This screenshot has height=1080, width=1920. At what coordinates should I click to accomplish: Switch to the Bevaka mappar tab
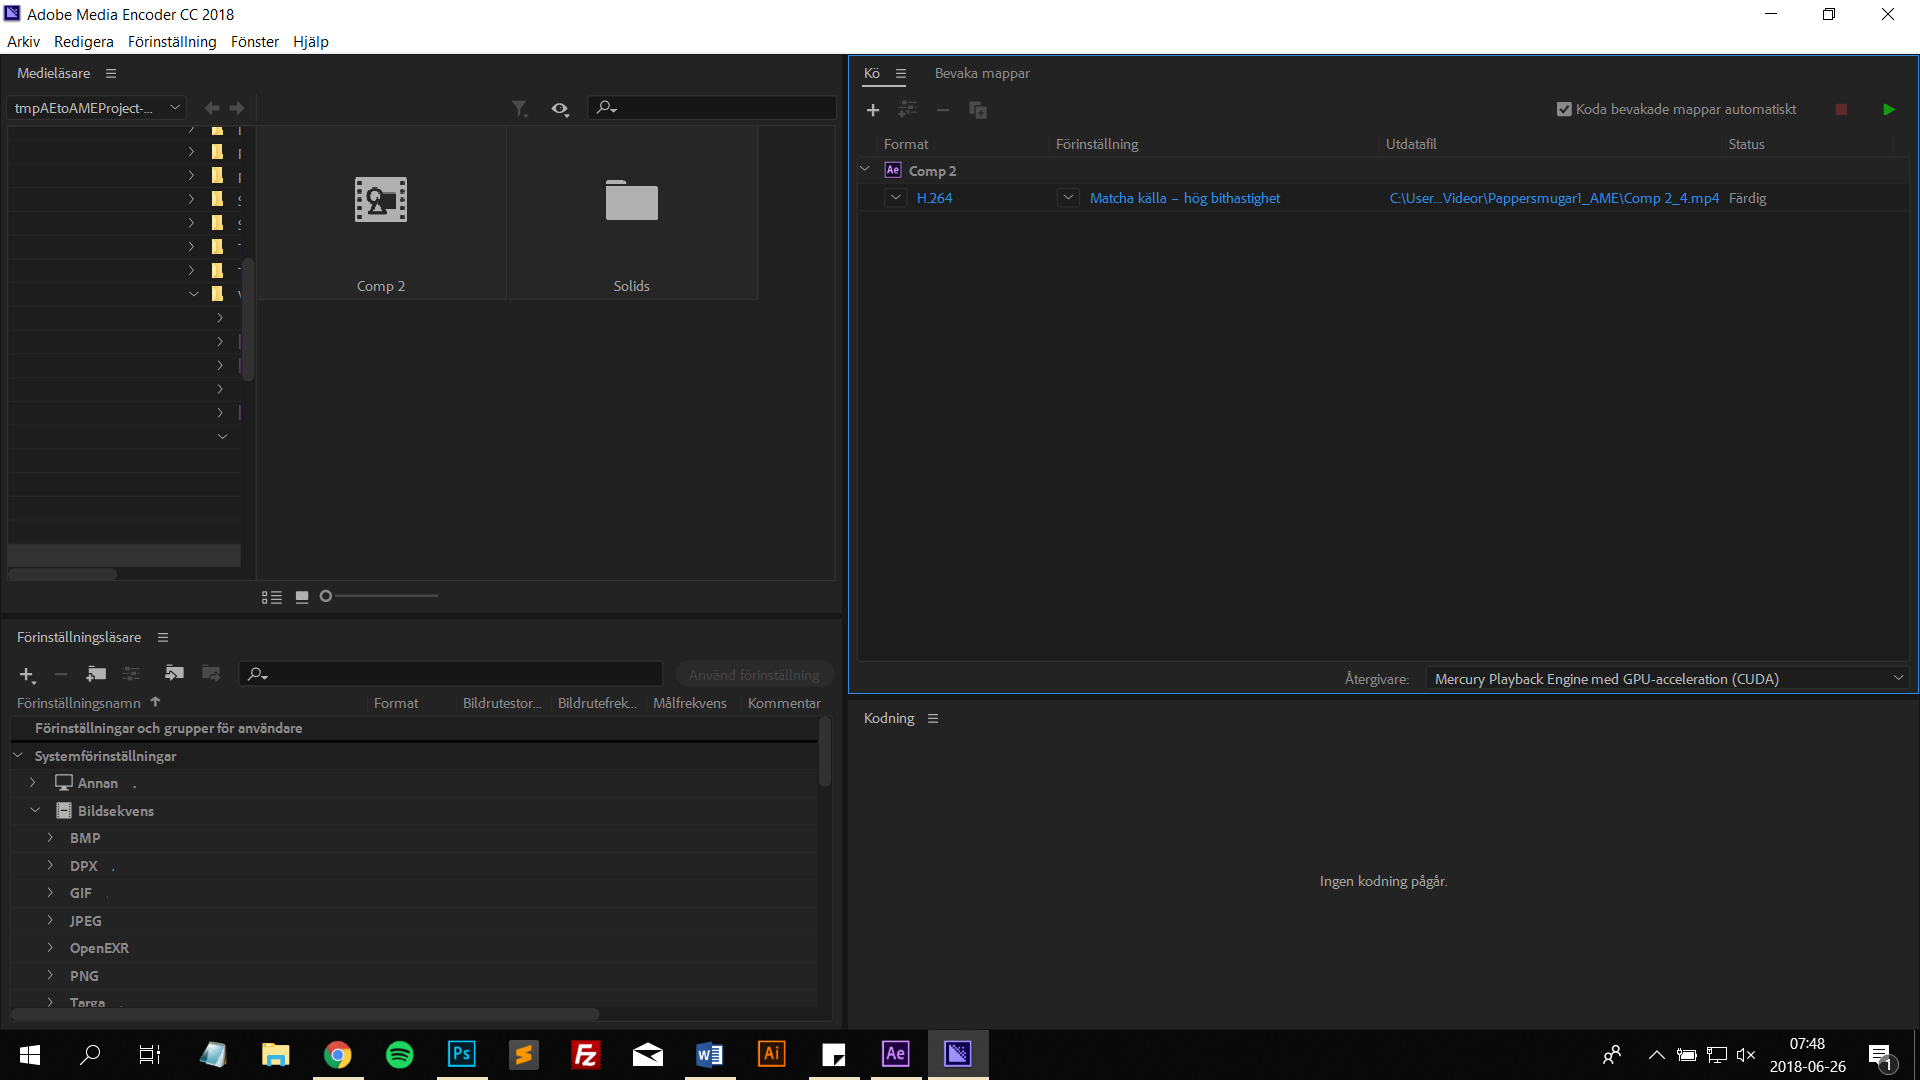point(982,74)
